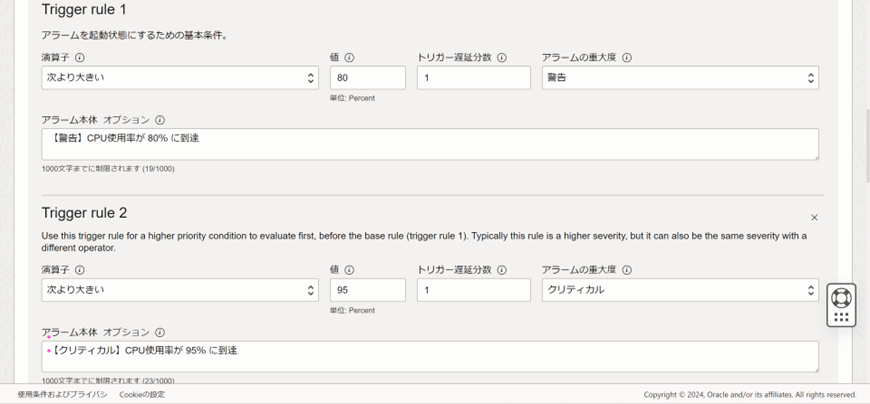
Task: Click info icon beside Trigger rule 2 アラームの重大度
Action: tap(627, 270)
